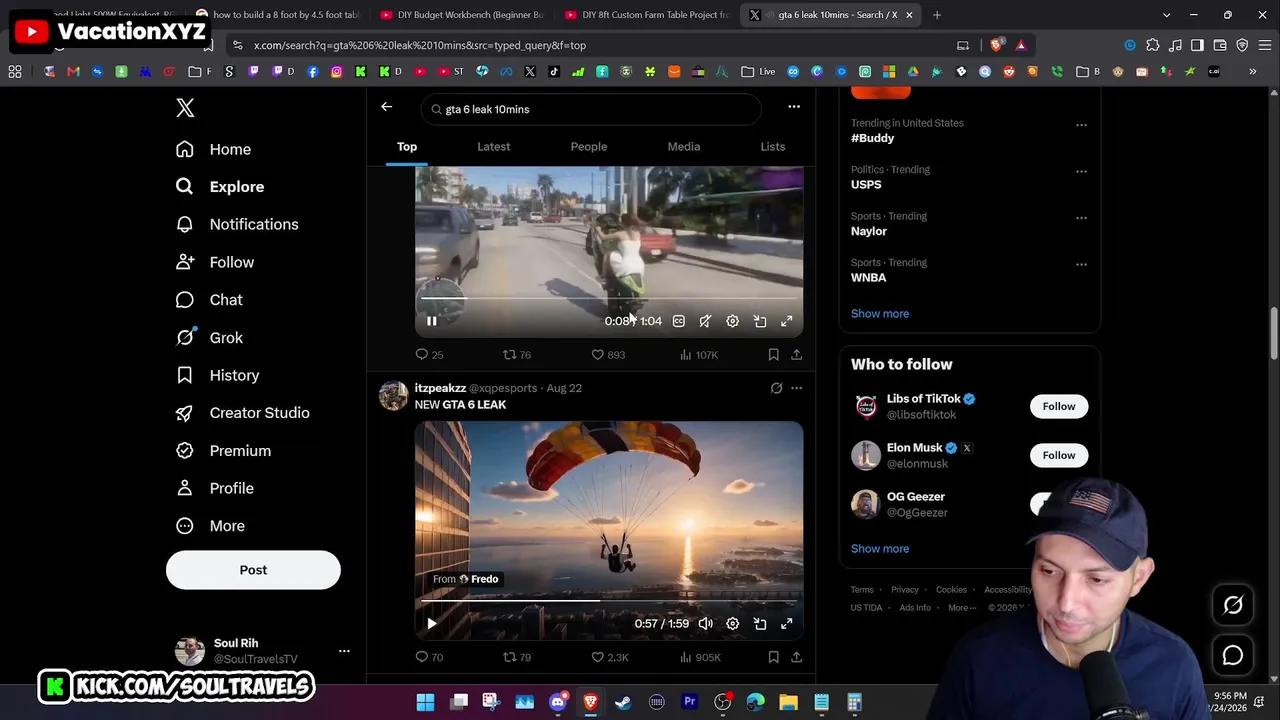1280x720 pixels.
Task: Repost the post with 76 reposts
Action: tap(517, 355)
